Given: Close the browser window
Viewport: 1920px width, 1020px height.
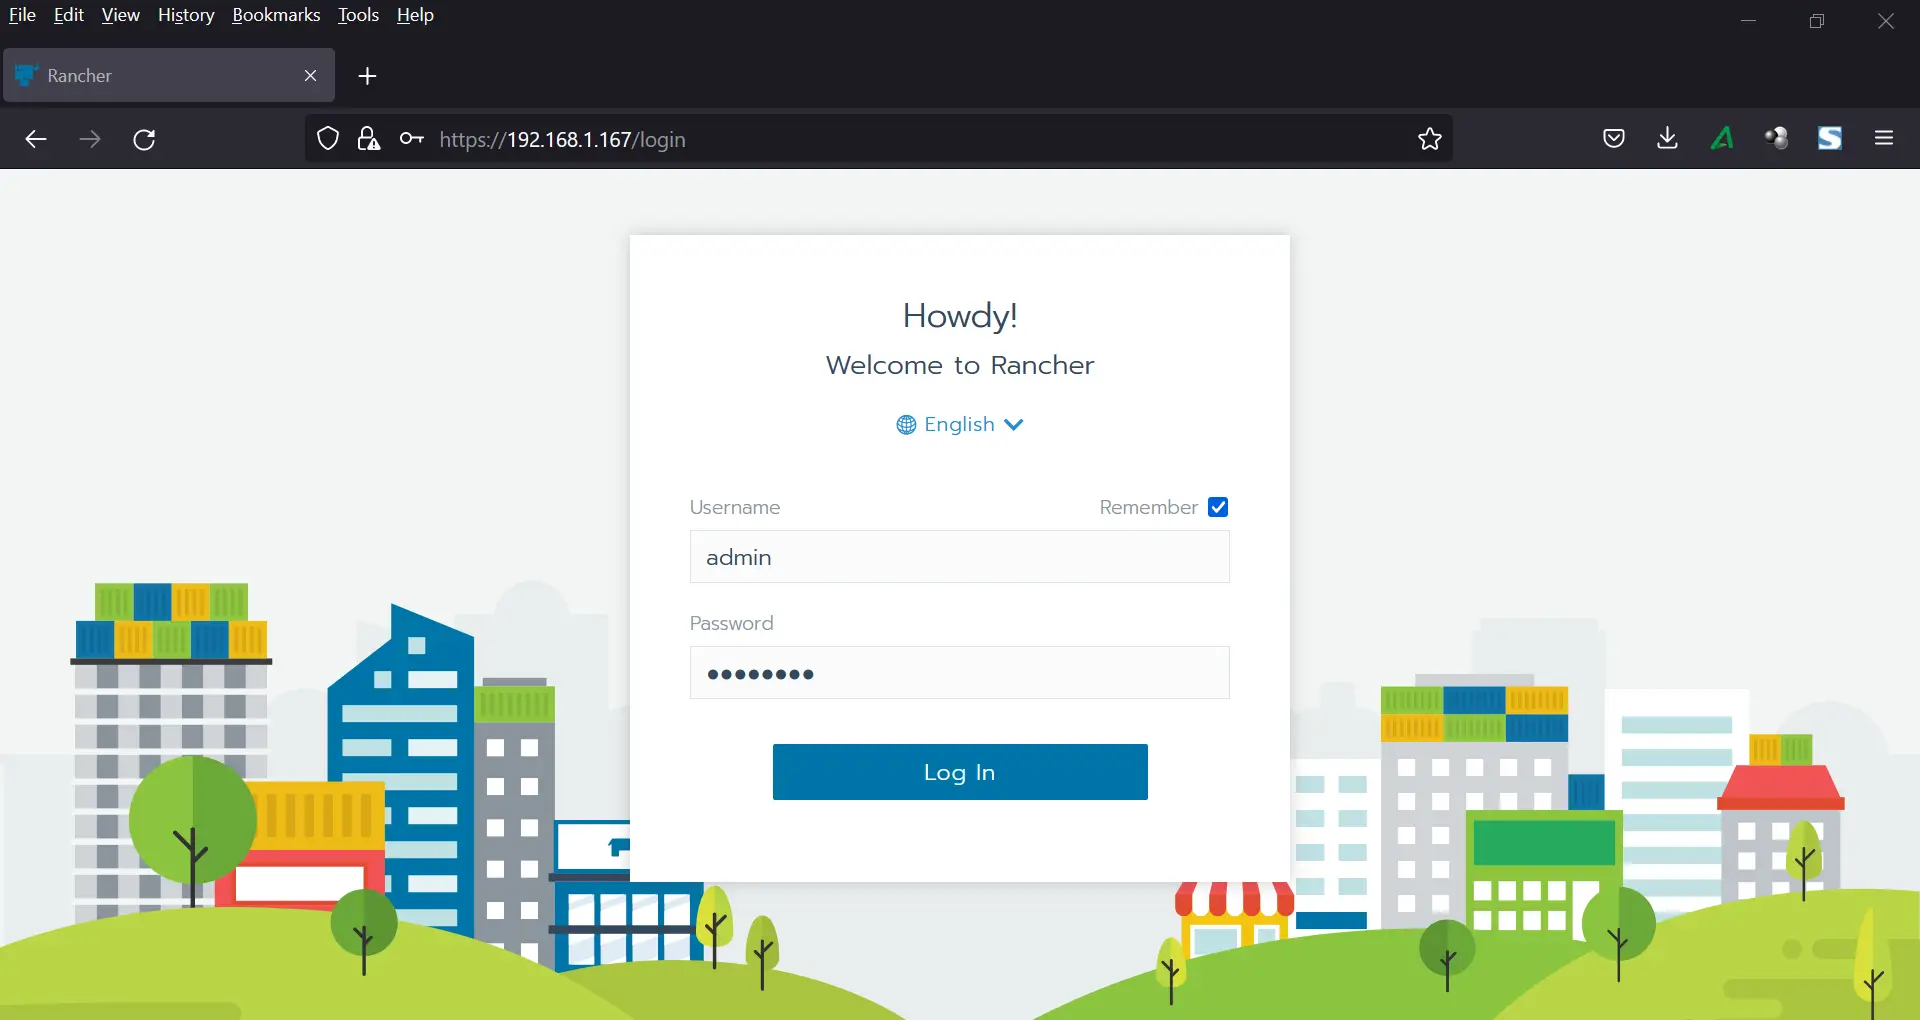Looking at the screenshot, I should point(1886,21).
